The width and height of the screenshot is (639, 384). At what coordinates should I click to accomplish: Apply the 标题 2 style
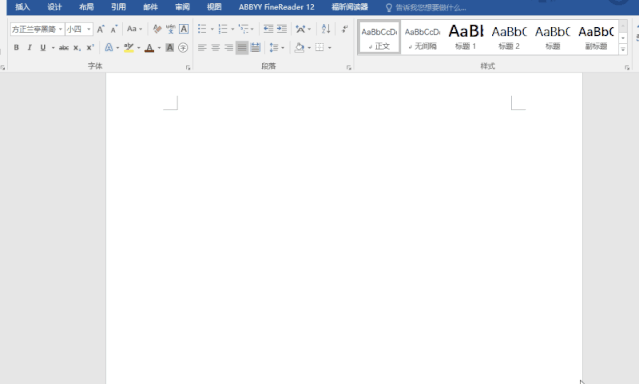pos(509,38)
